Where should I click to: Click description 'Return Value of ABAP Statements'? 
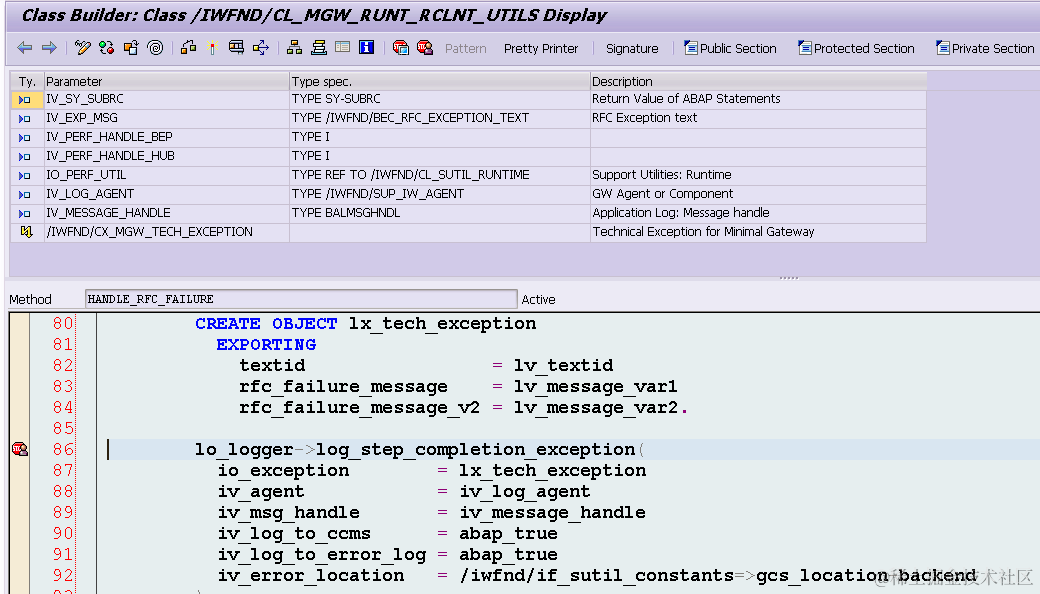[686, 99]
